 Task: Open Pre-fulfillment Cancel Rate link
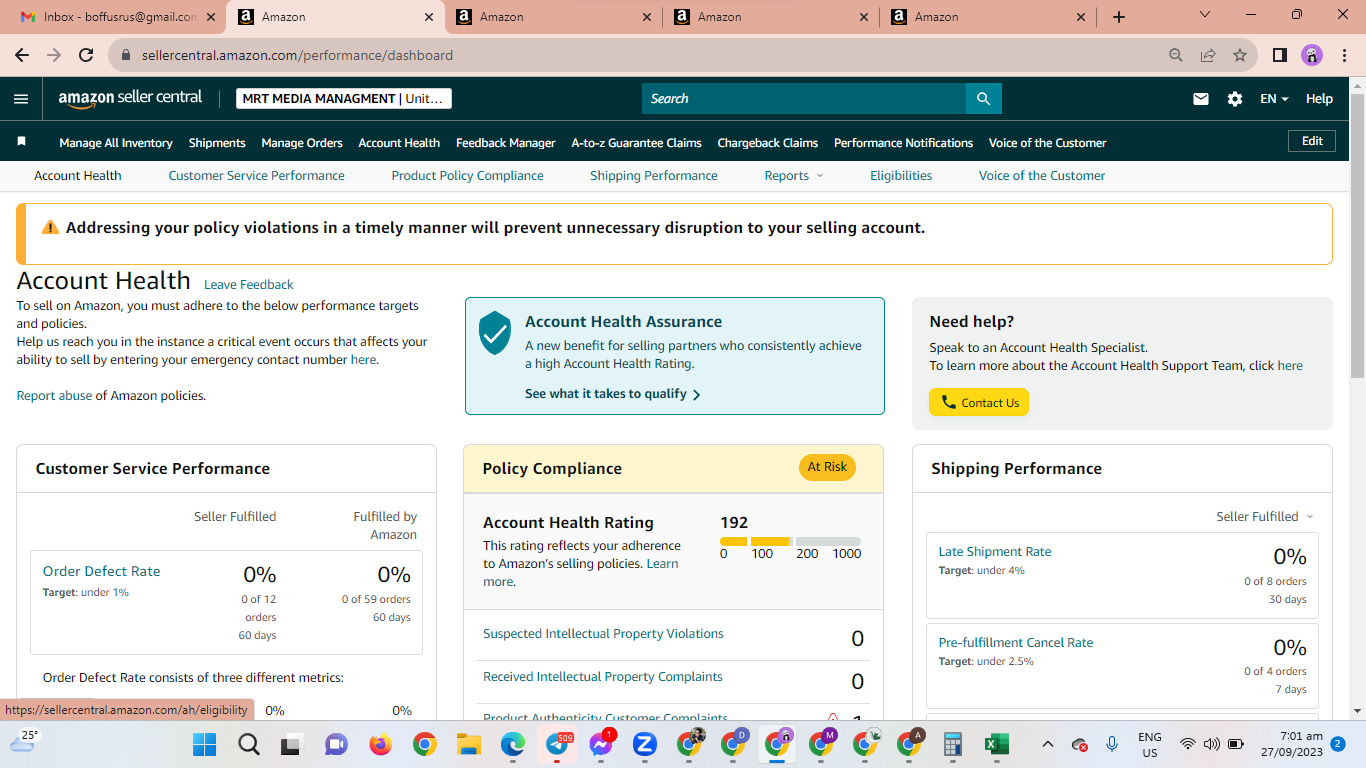click(x=1016, y=643)
